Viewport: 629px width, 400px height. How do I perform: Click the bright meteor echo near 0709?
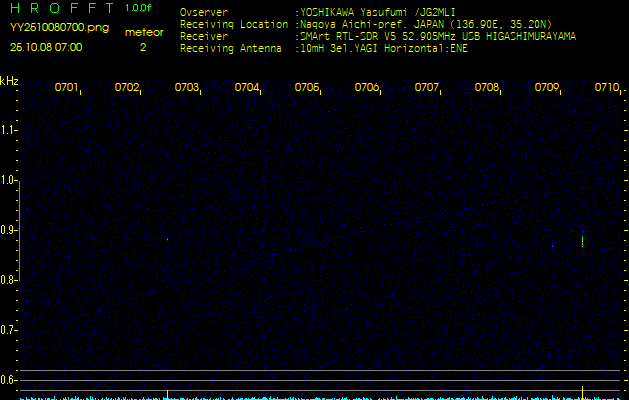coord(582,242)
